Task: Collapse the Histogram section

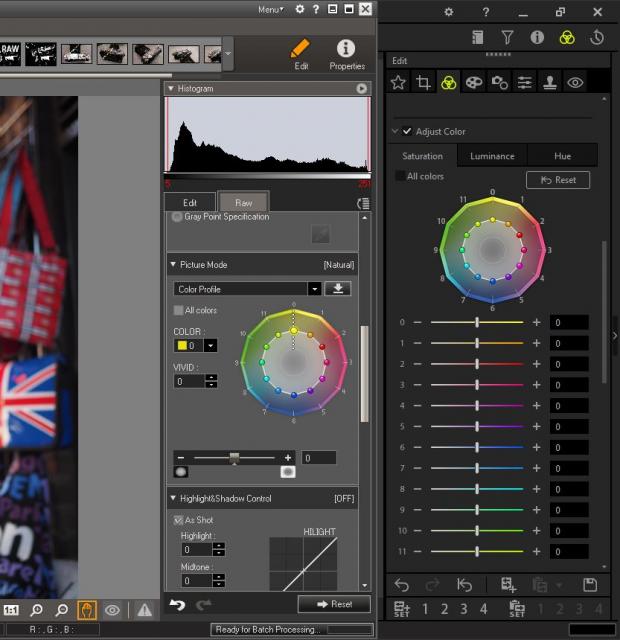Action: [x=361, y=89]
